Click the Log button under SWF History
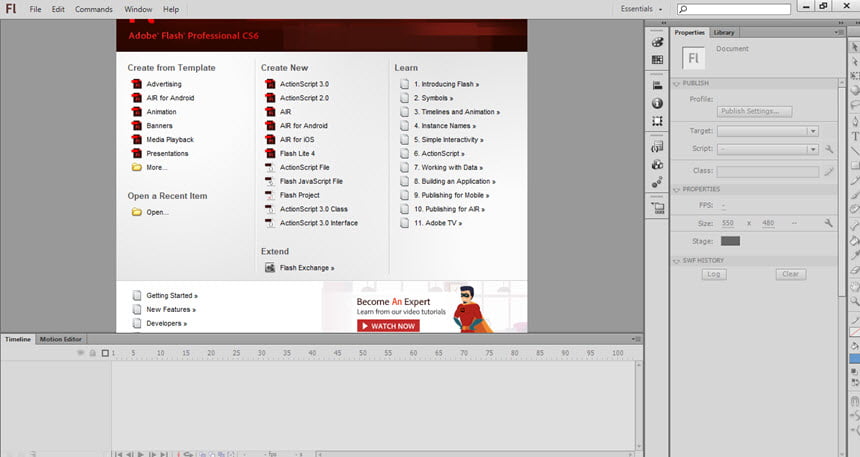 (x=714, y=274)
